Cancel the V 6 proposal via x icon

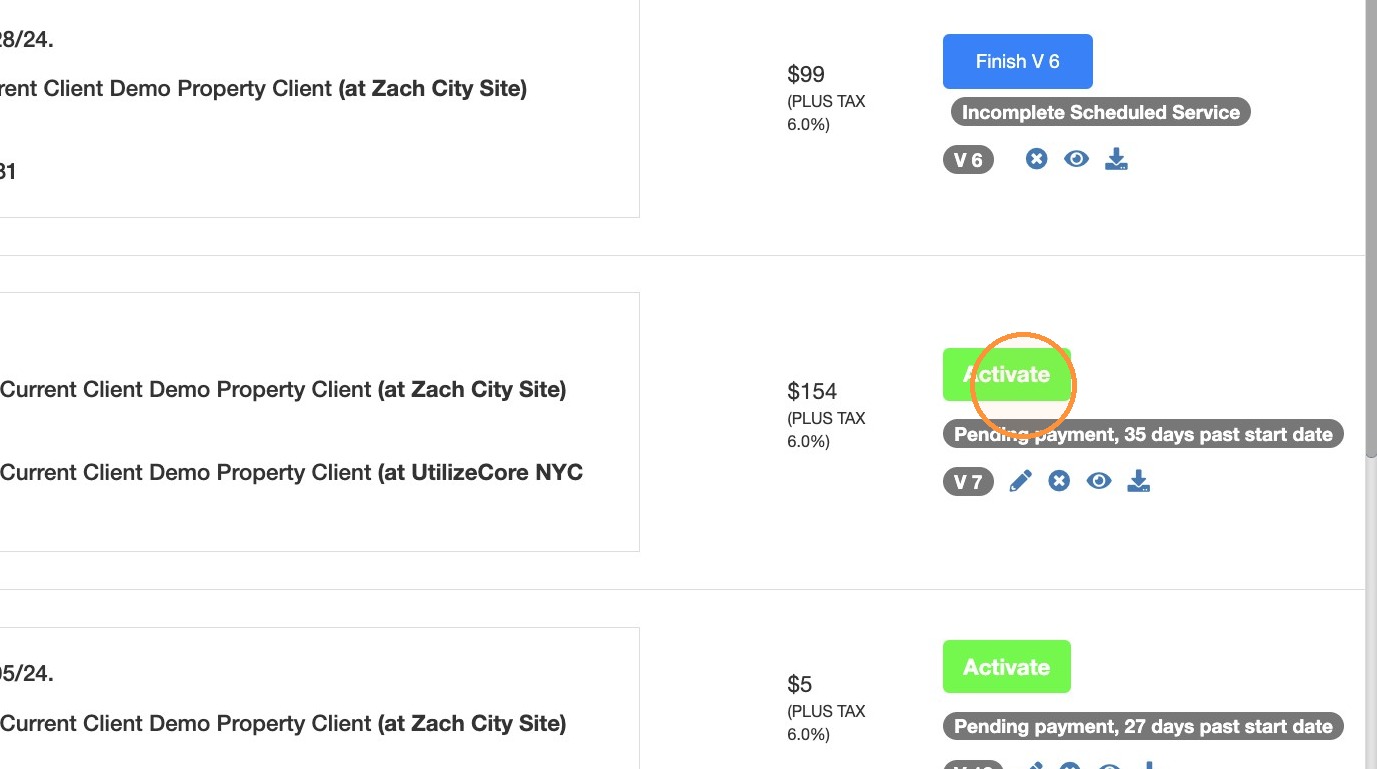click(x=1037, y=159)
